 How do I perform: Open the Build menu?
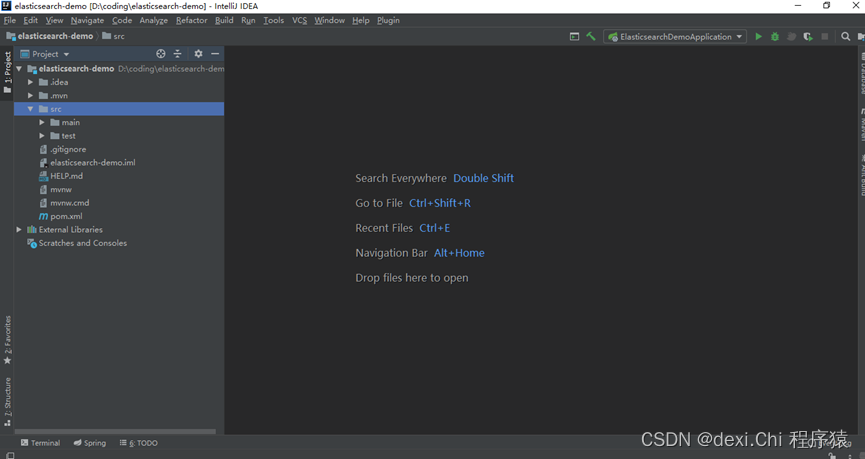click(x=224, y=20)
